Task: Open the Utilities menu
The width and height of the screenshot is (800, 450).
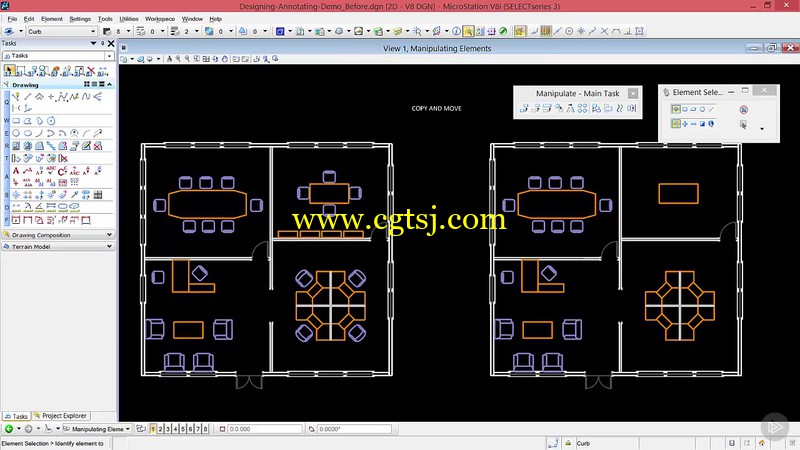Action: (x=129, y=19)
